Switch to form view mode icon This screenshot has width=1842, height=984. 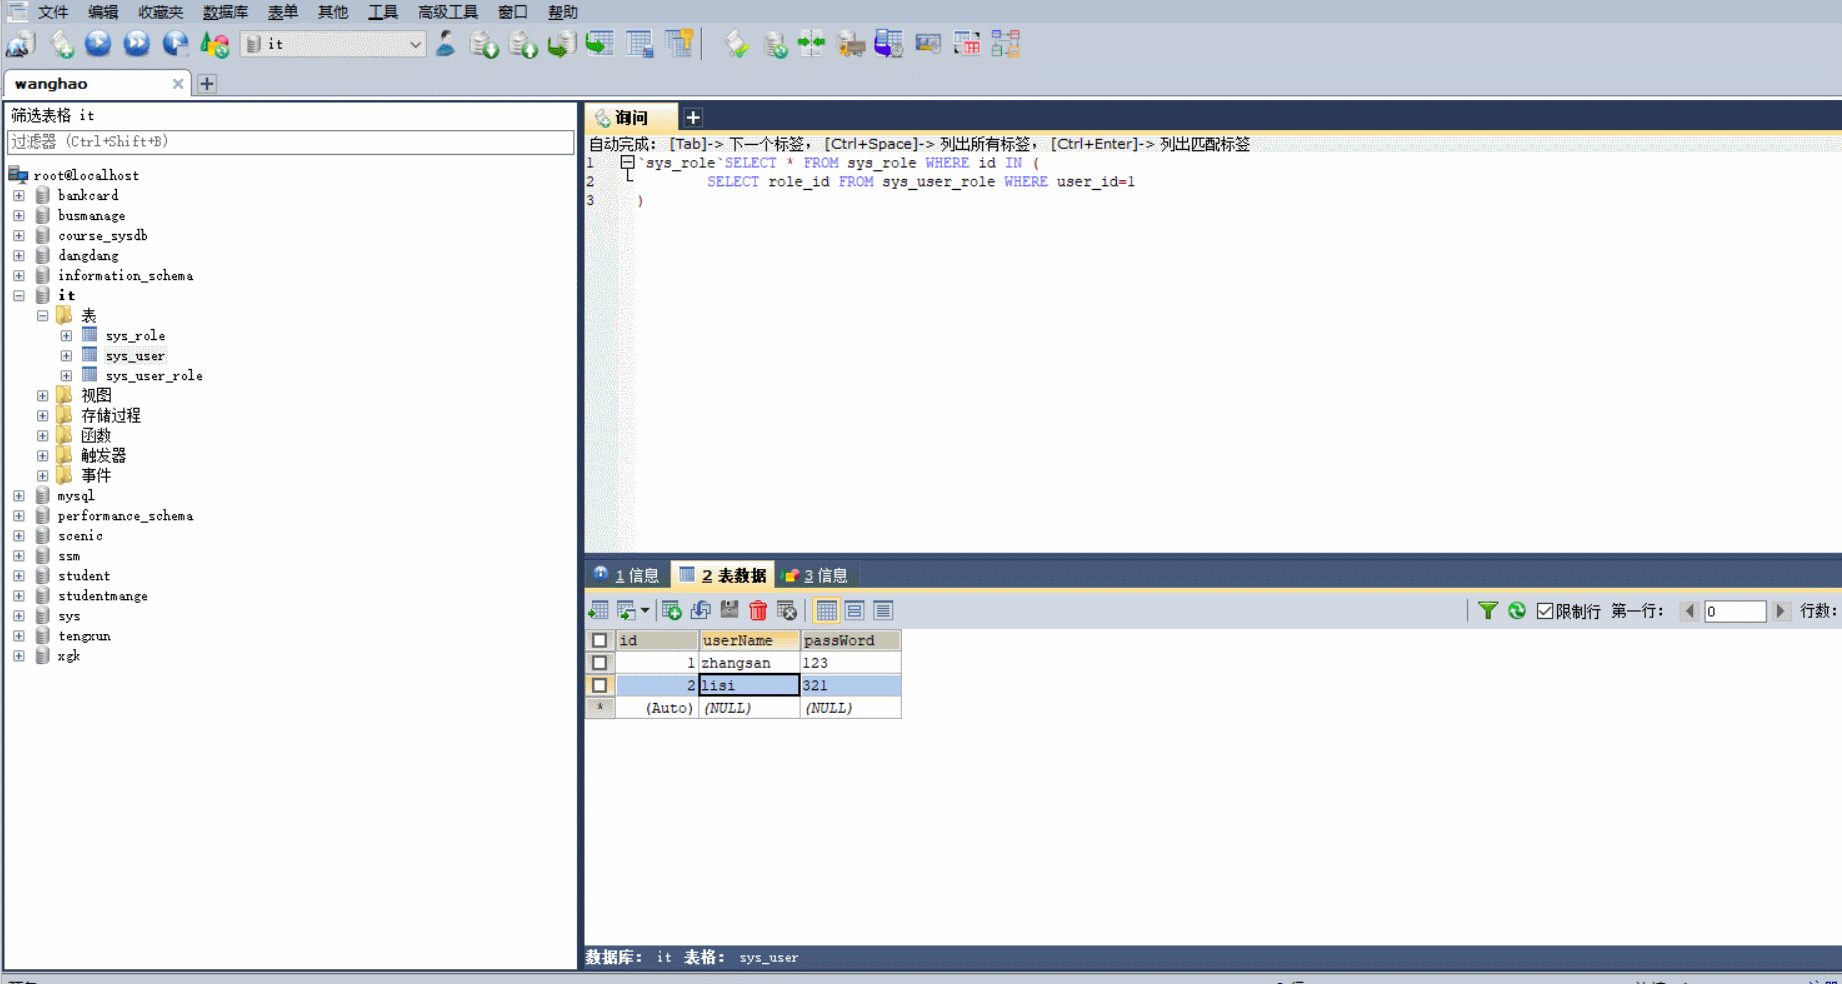[854, 610]
